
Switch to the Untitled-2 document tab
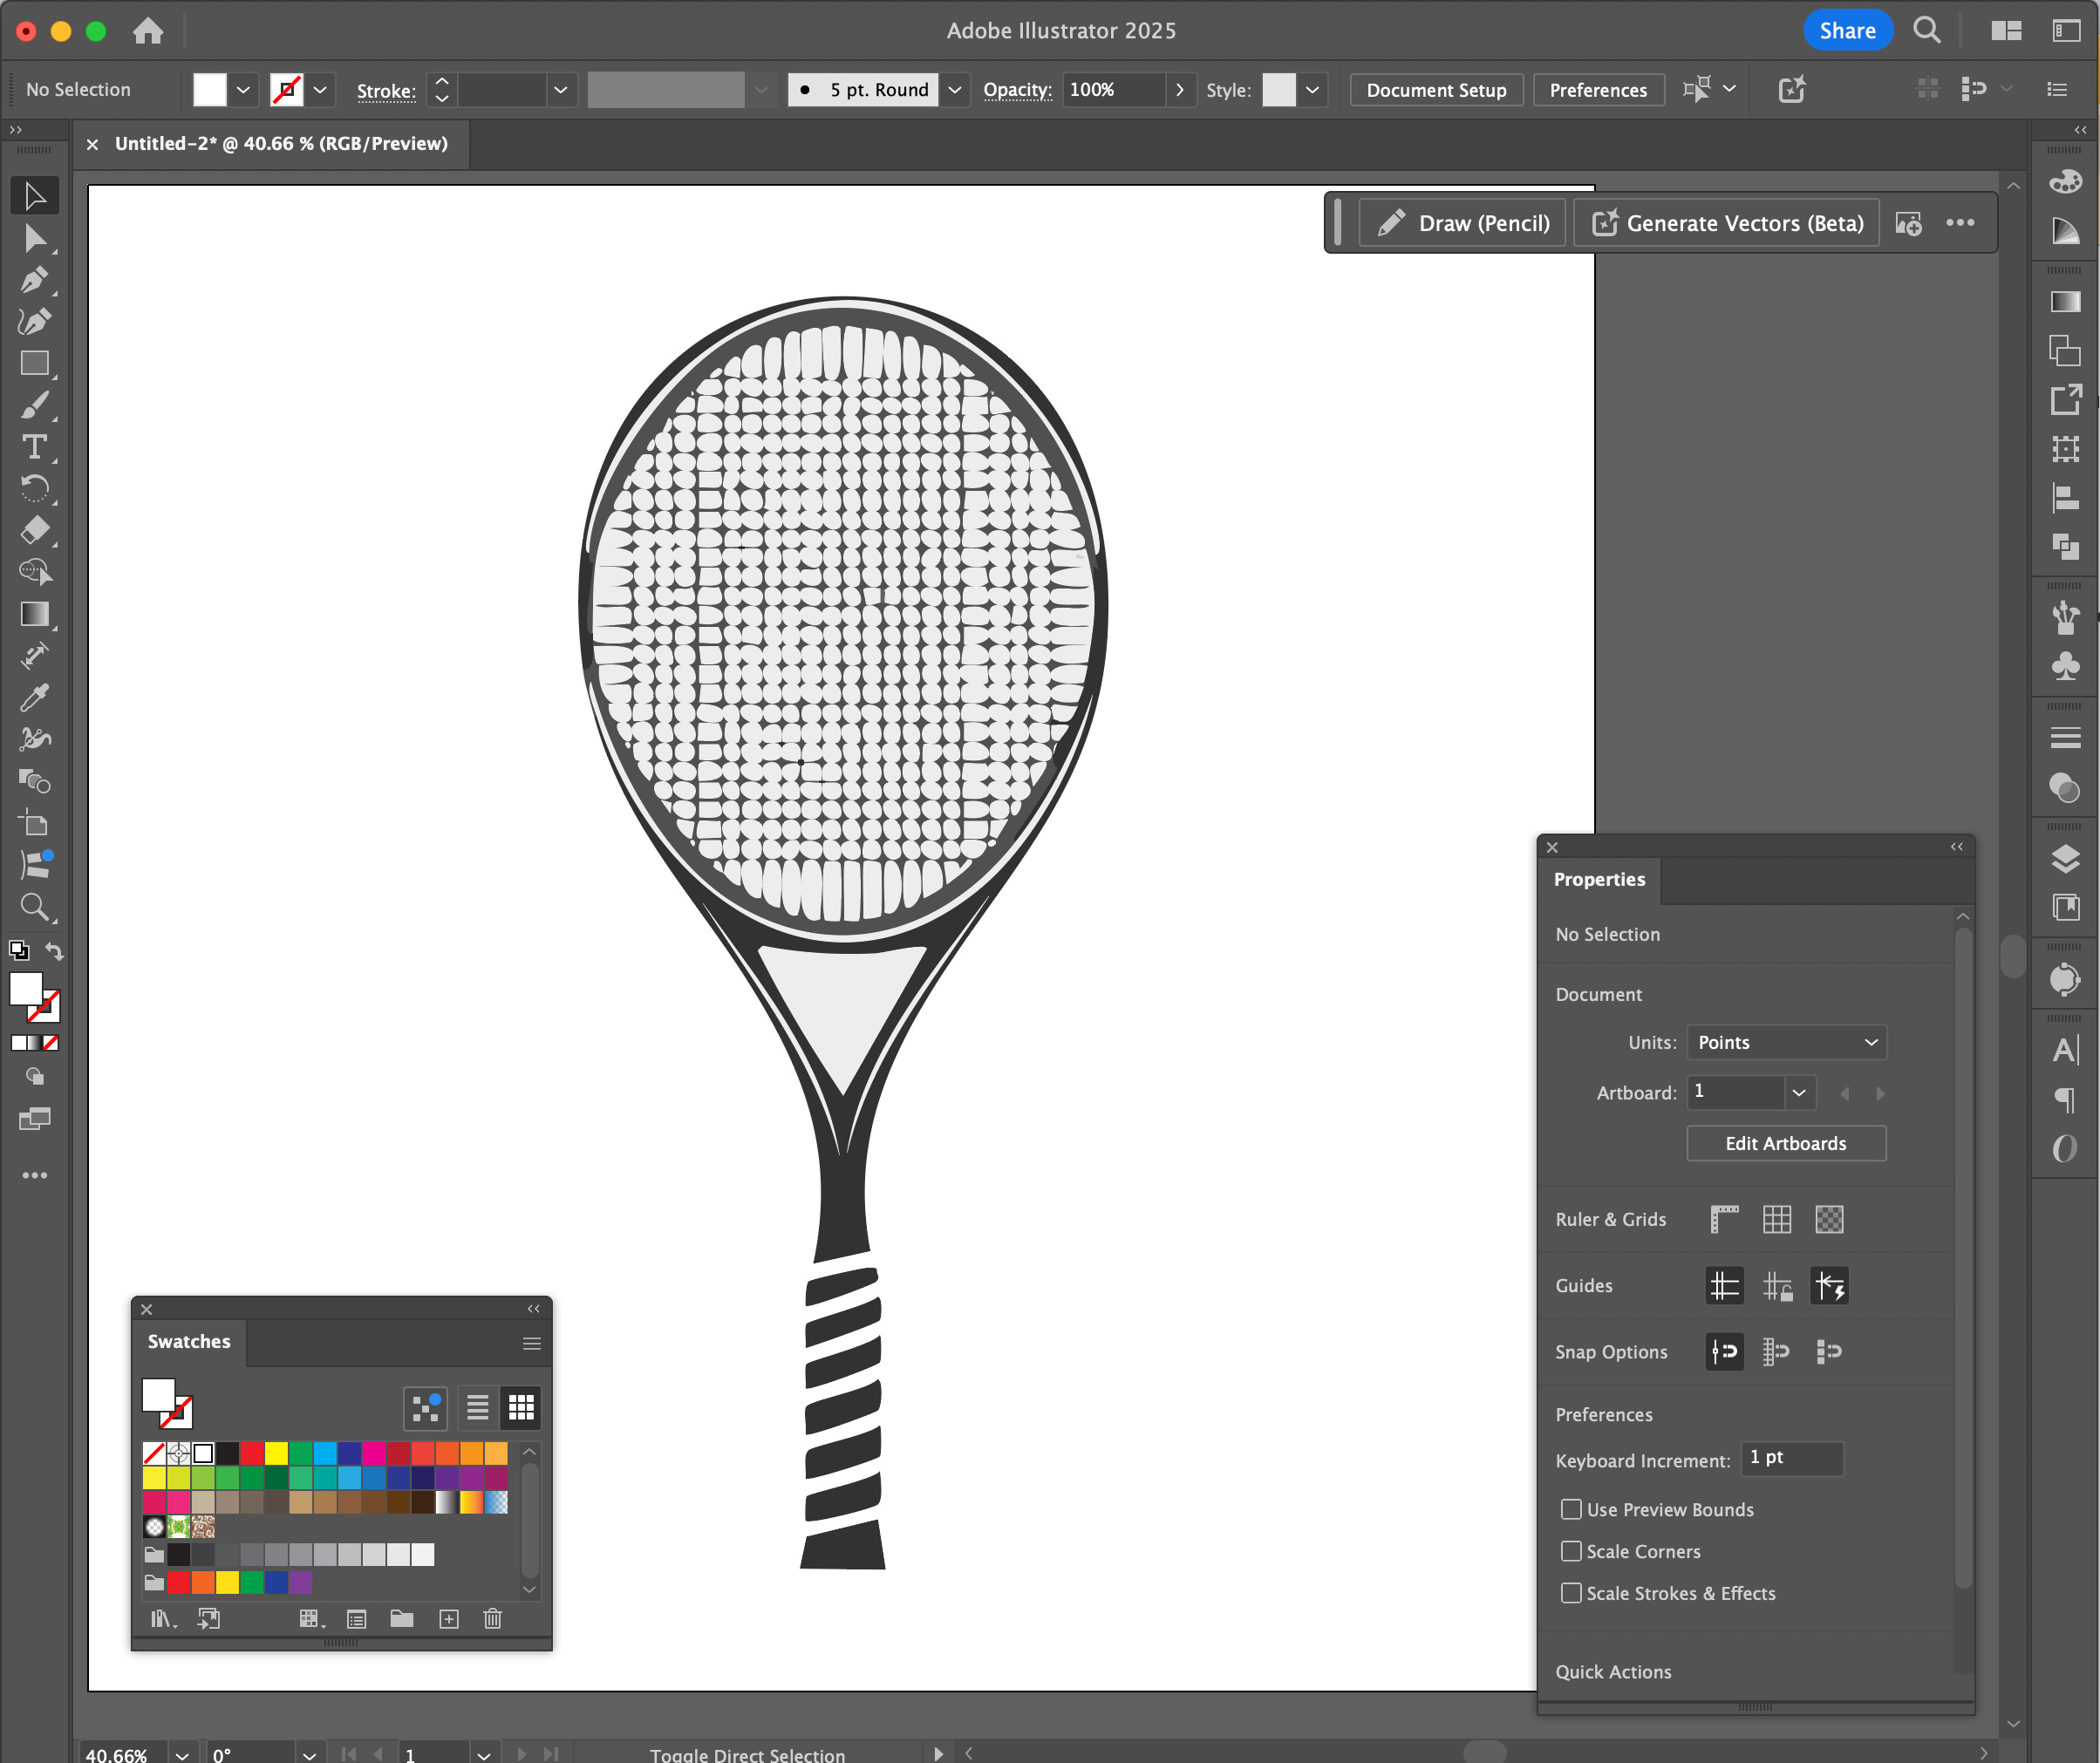pyautogui.click(x=281, y=144)
